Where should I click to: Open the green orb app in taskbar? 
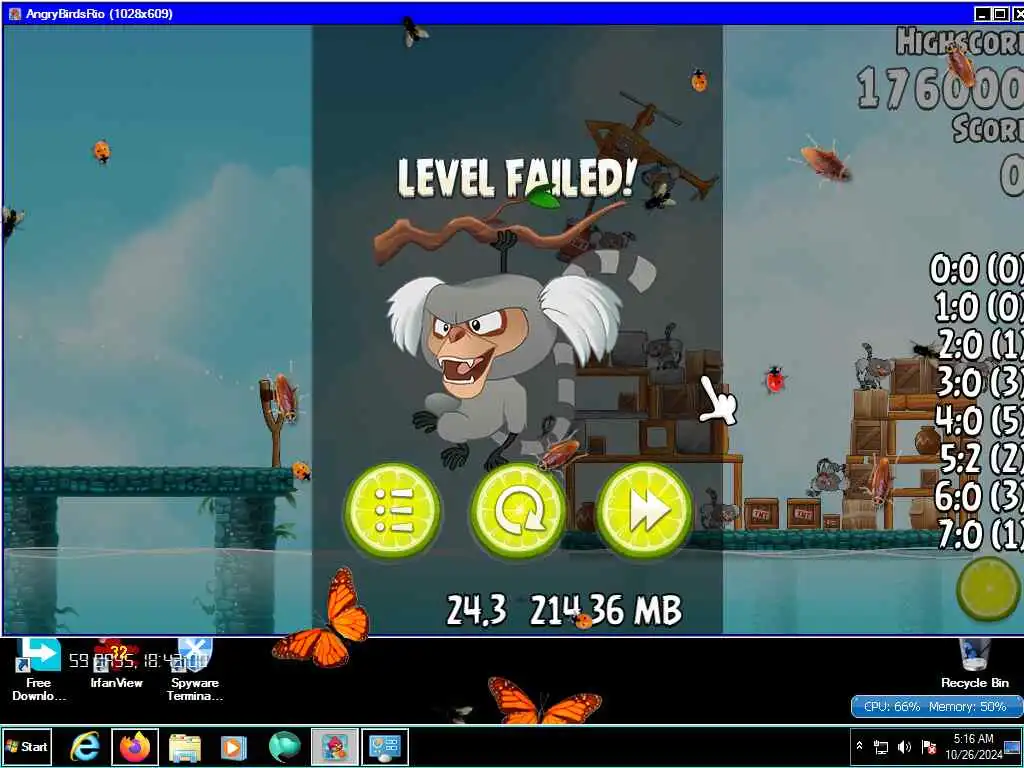pos(285,747)
